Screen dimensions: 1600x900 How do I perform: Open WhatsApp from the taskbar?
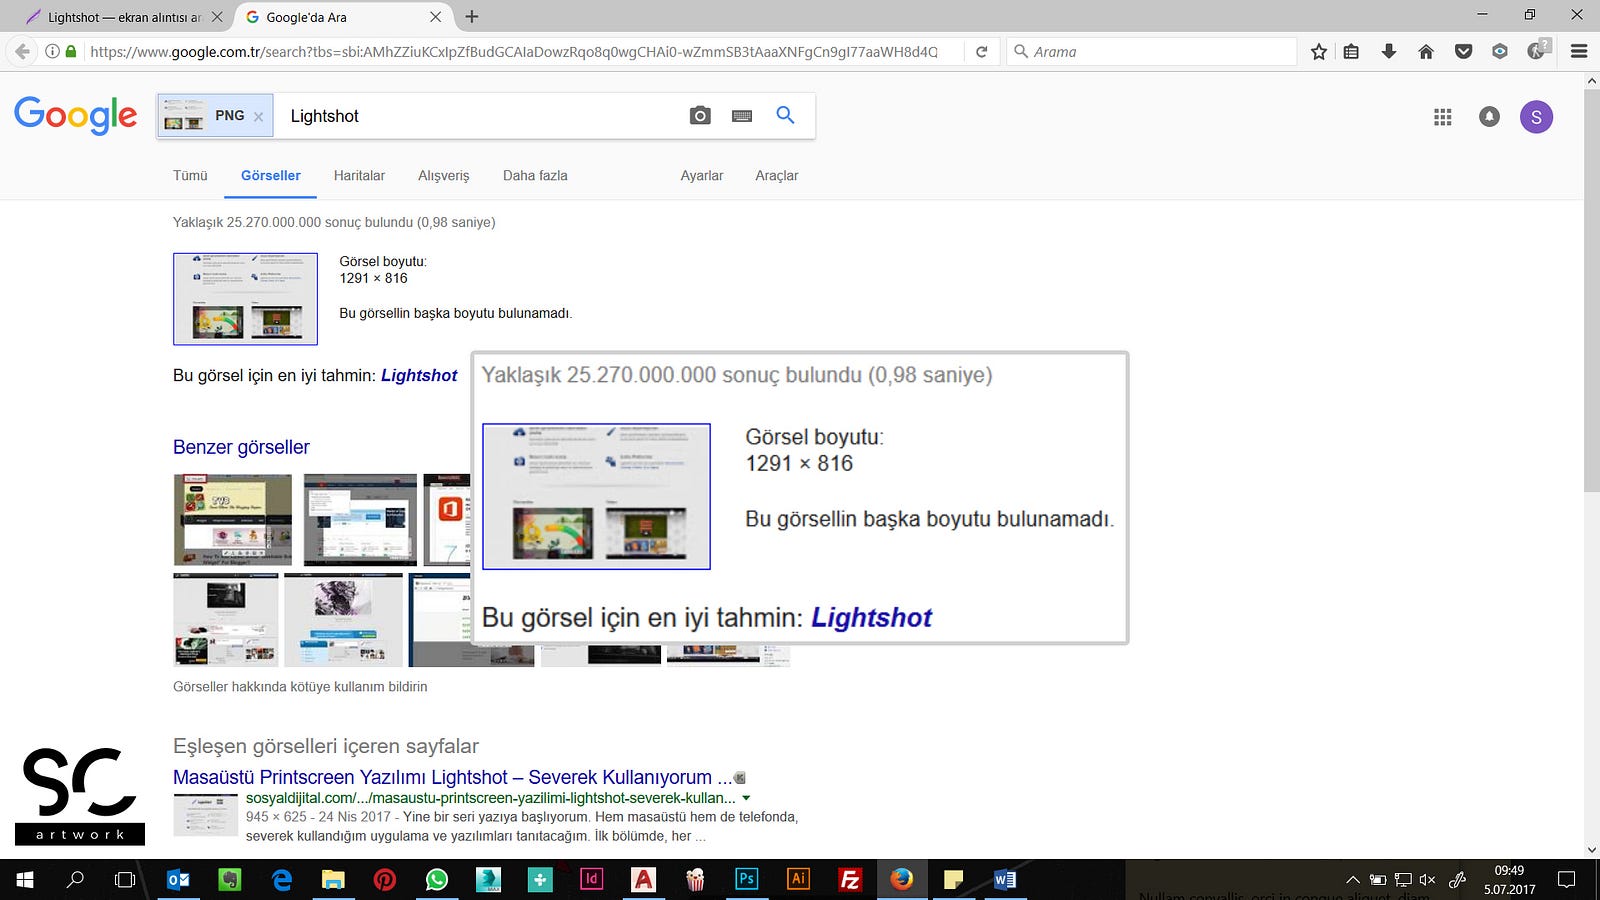[436, 880]
